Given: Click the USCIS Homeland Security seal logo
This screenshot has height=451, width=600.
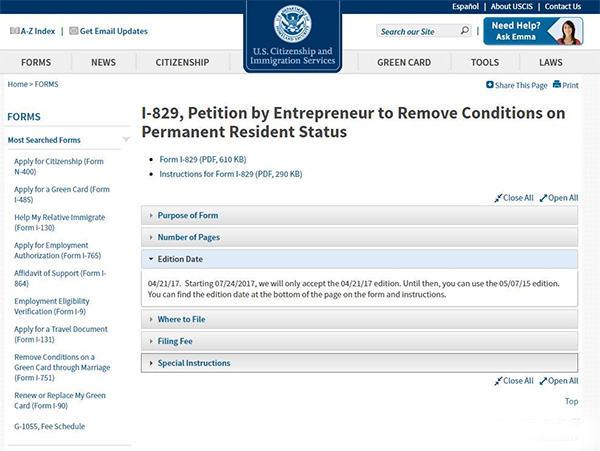Looking at the screenshot, I should pos(293,26).
